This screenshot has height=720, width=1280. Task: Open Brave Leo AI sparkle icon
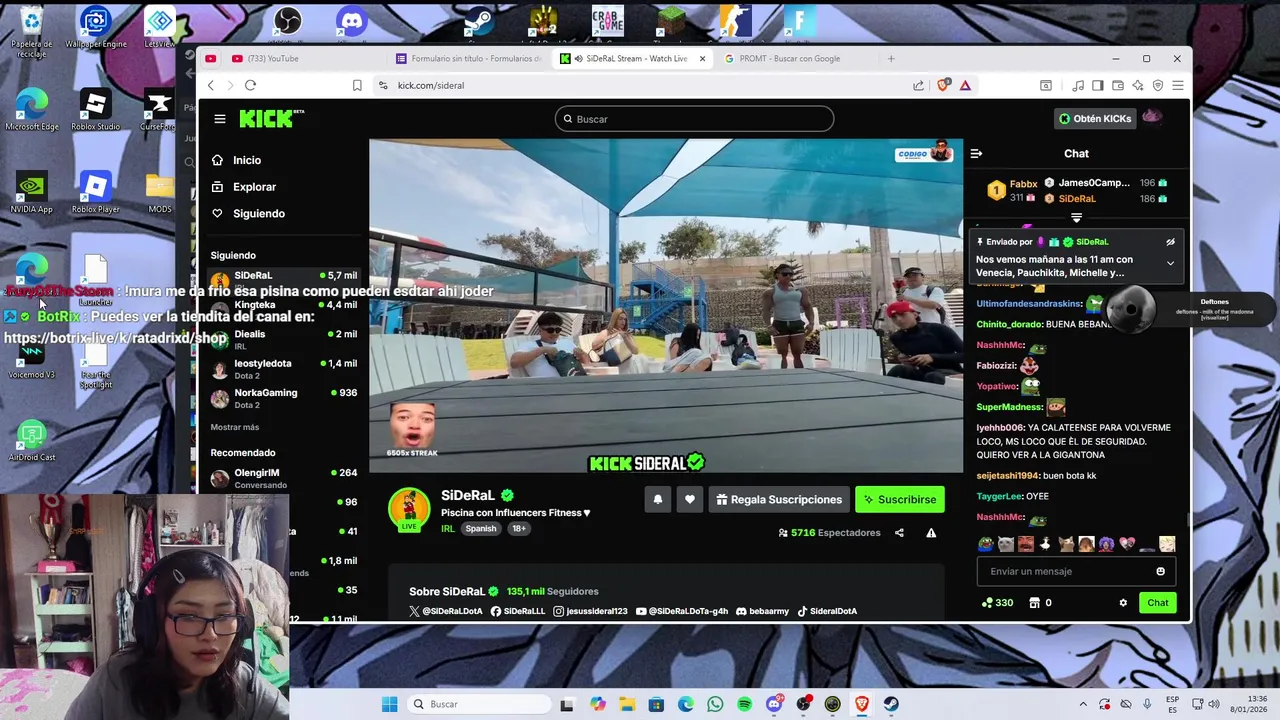coord(1138,85)
